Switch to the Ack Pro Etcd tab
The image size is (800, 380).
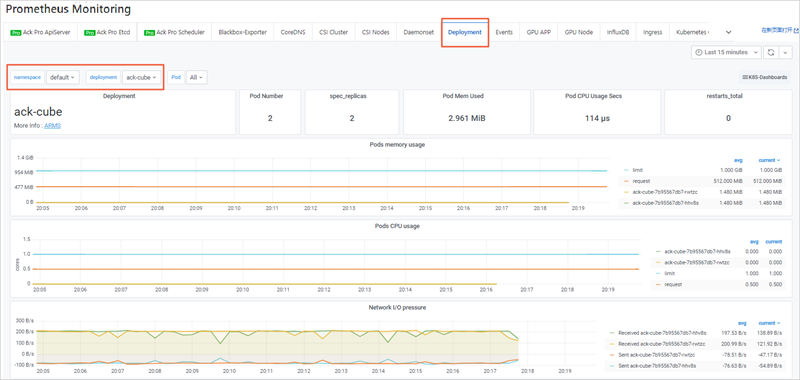click(107, 32)
